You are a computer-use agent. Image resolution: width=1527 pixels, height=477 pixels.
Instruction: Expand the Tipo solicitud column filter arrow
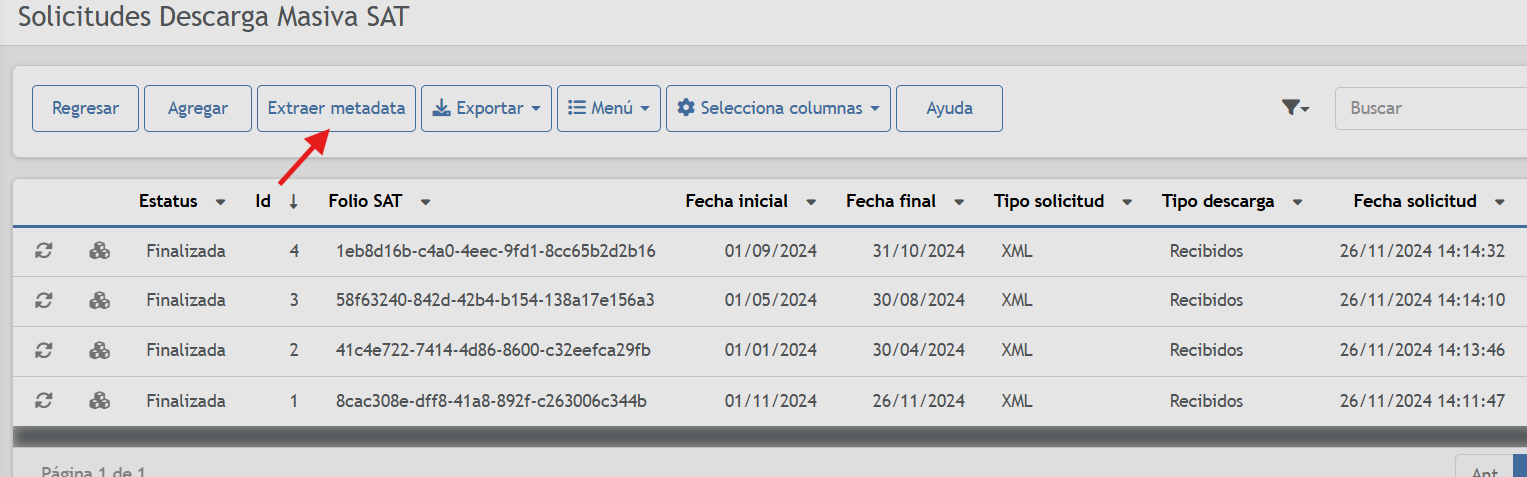(x=1127, y=202)
